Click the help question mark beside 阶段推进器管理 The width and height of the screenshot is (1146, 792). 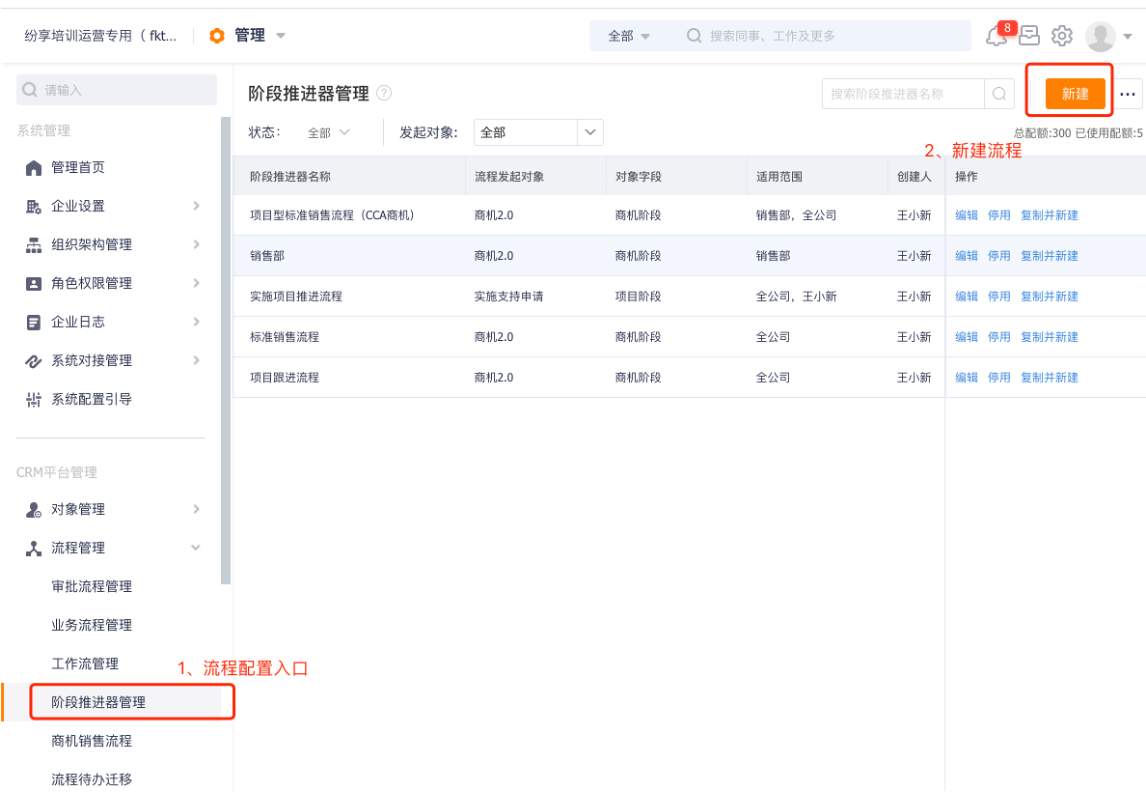[384, 93]
